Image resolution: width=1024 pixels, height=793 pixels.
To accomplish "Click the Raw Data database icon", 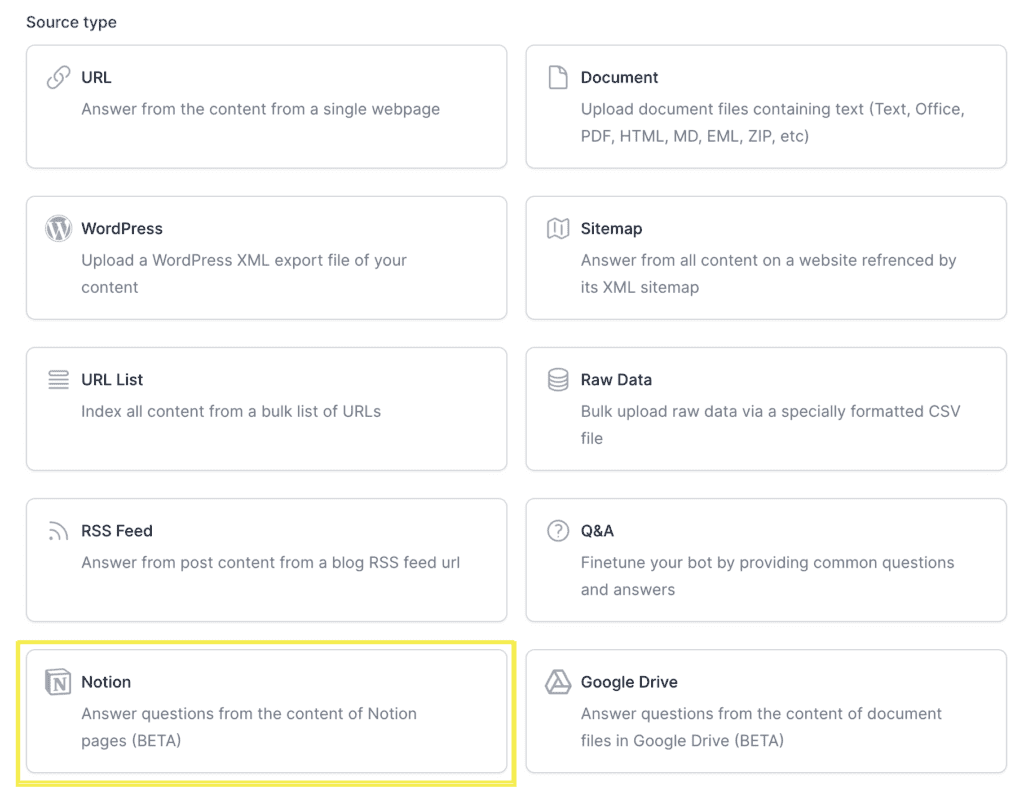I will pyautogui.click(x=558, y=380).
